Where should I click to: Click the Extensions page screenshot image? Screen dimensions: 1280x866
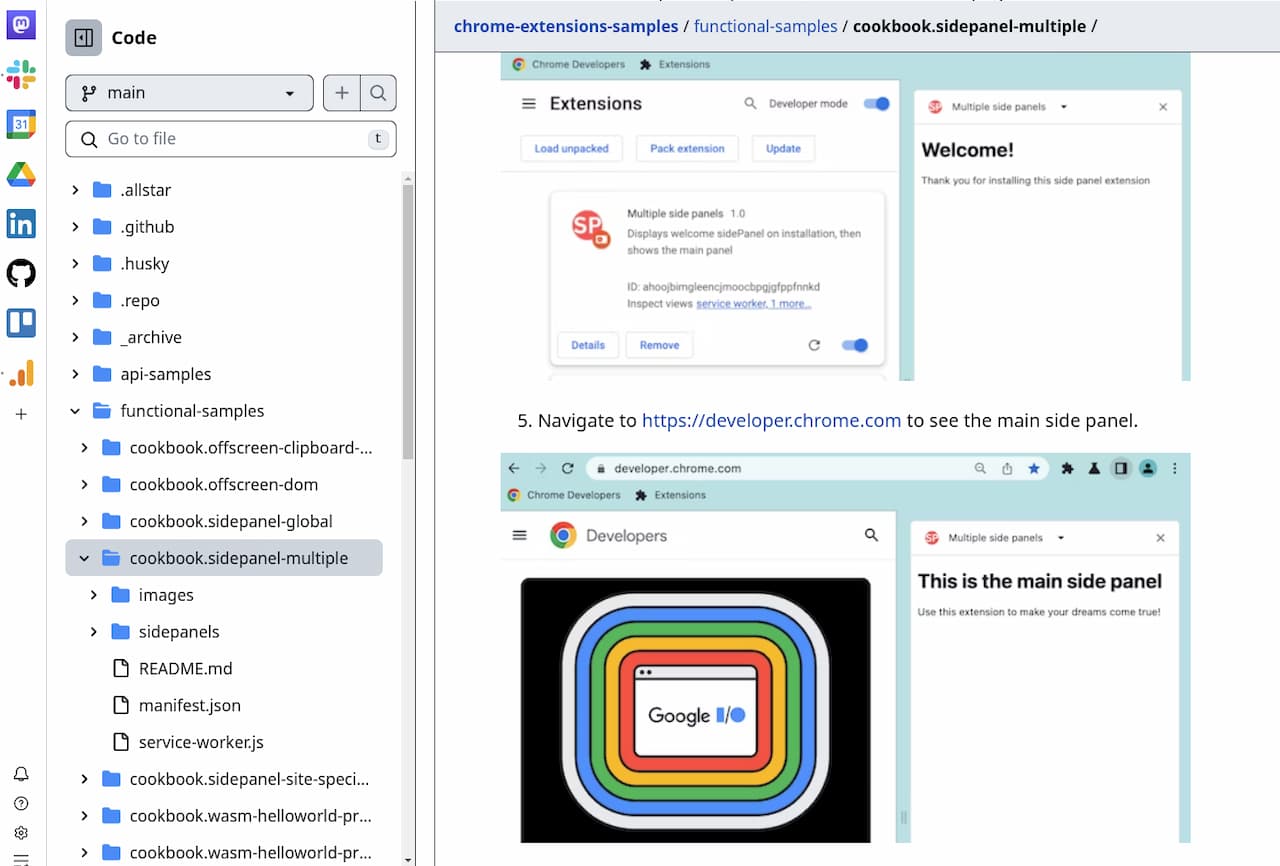[x=845, y=216]
